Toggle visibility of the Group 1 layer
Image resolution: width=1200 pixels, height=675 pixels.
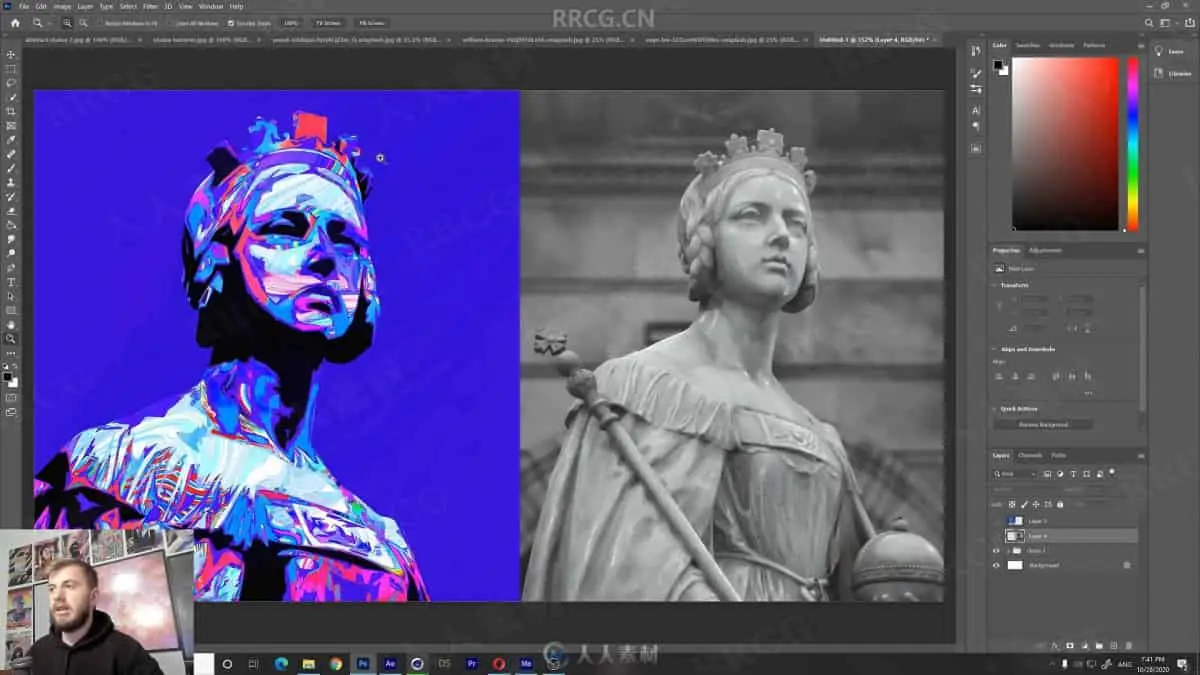(x=996, y=550)
